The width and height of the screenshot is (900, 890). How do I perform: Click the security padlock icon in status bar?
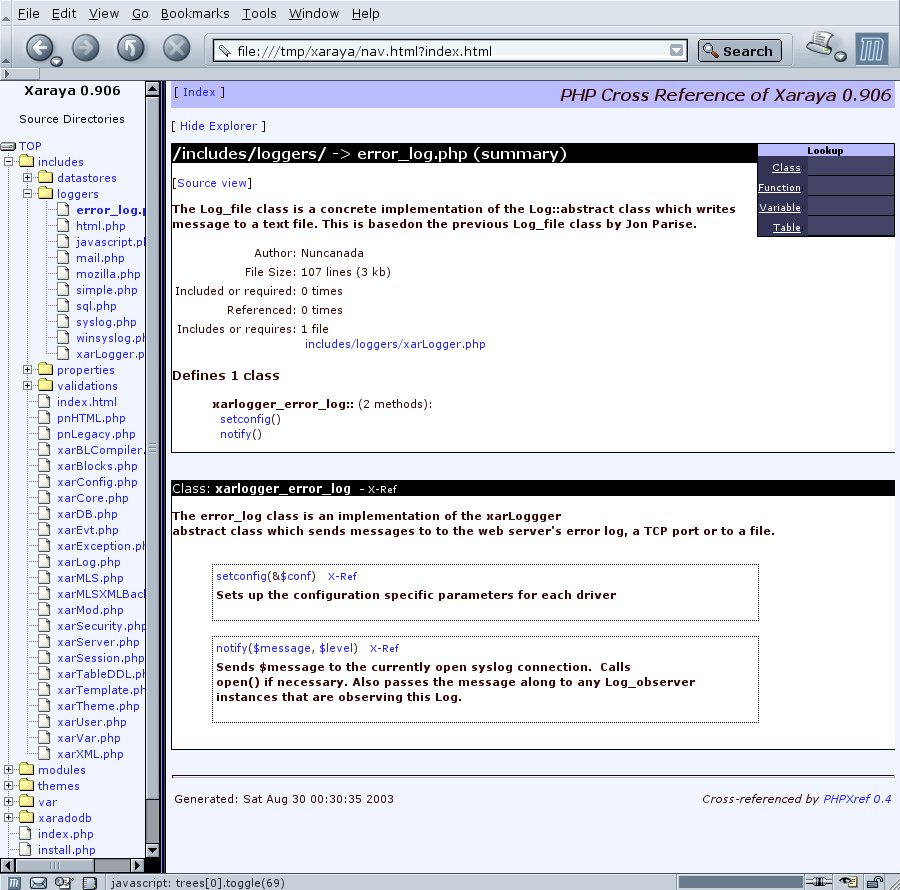coord(874,882)
